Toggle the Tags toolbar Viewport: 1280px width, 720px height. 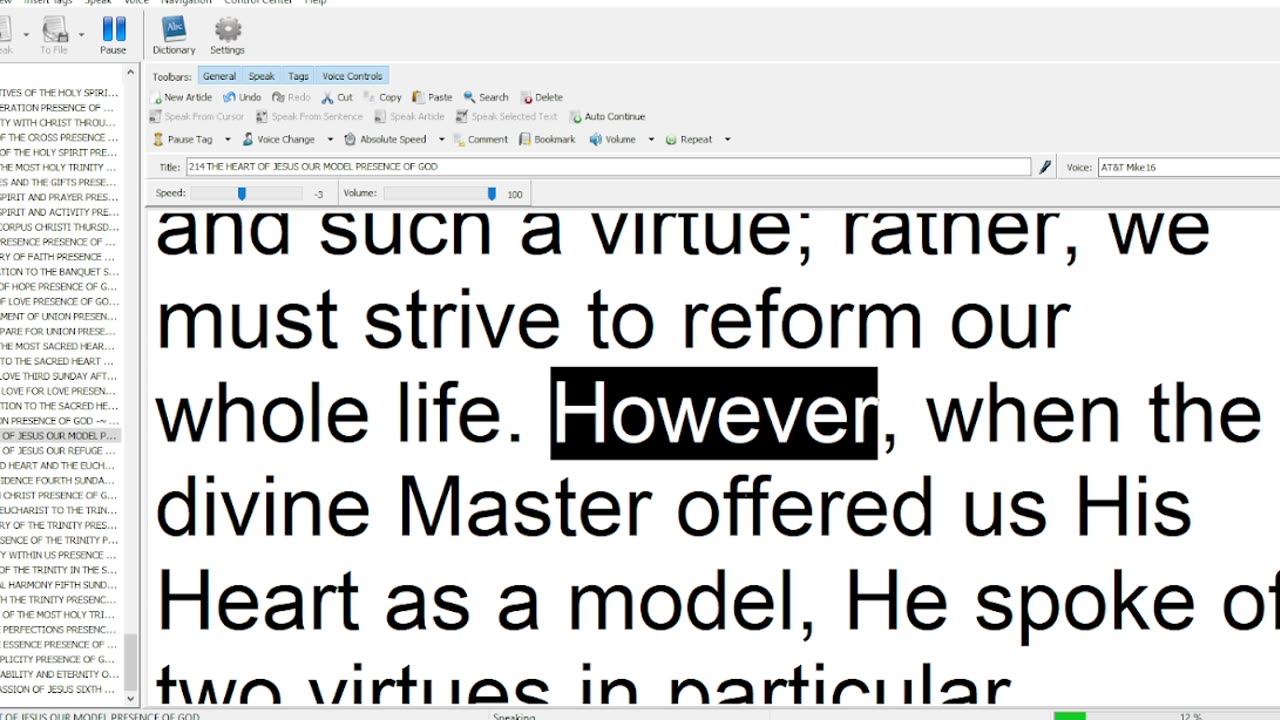(x=298, y=76)
